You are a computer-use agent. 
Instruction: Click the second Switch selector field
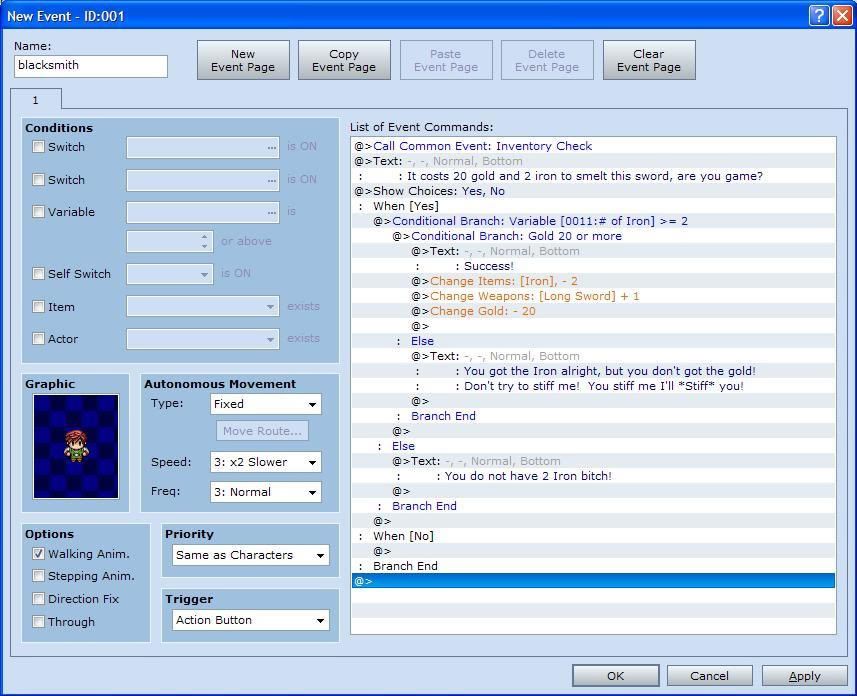203,180
